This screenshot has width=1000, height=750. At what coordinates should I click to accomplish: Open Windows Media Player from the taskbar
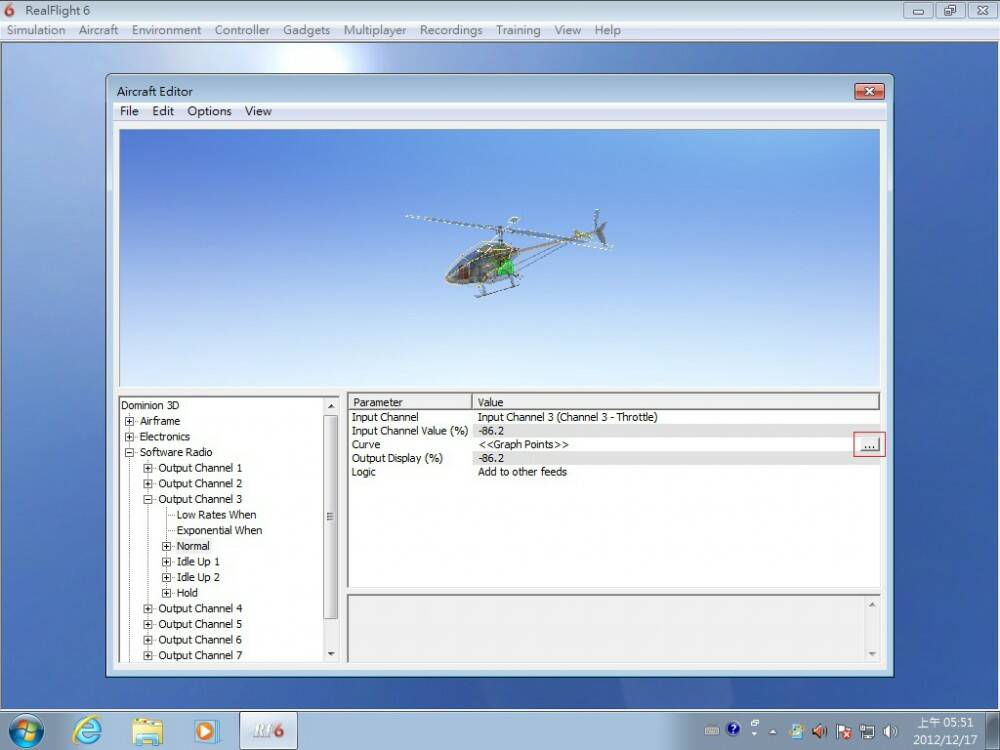point(207,731)
